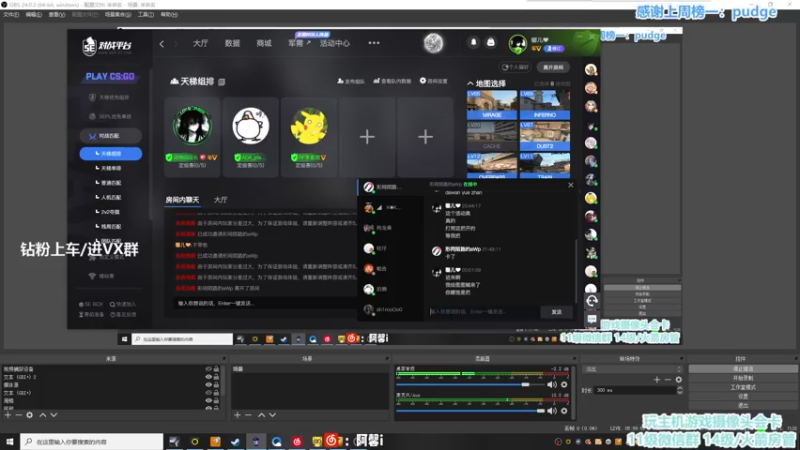The width and height of the screenshot is (800, 450).
Task: Add a new source with the plus icon
Action: coord(8,415)
